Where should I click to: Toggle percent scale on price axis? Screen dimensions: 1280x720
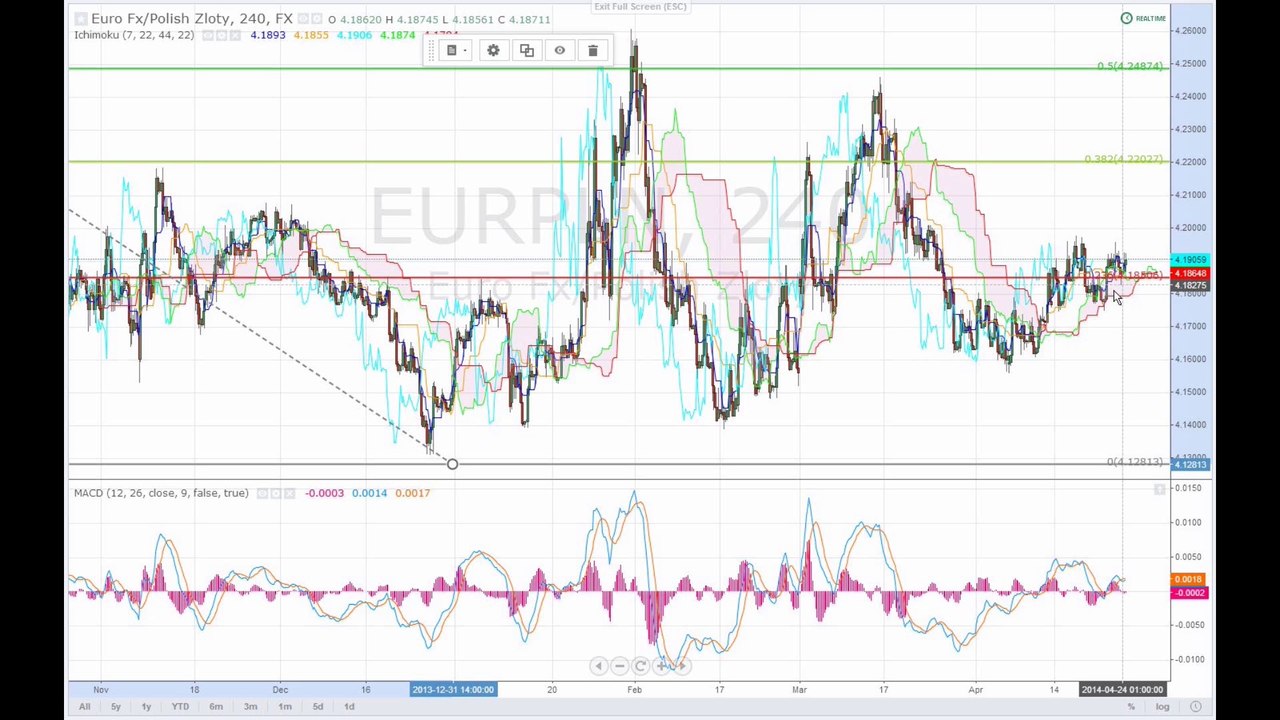[x=1131, y=707]
